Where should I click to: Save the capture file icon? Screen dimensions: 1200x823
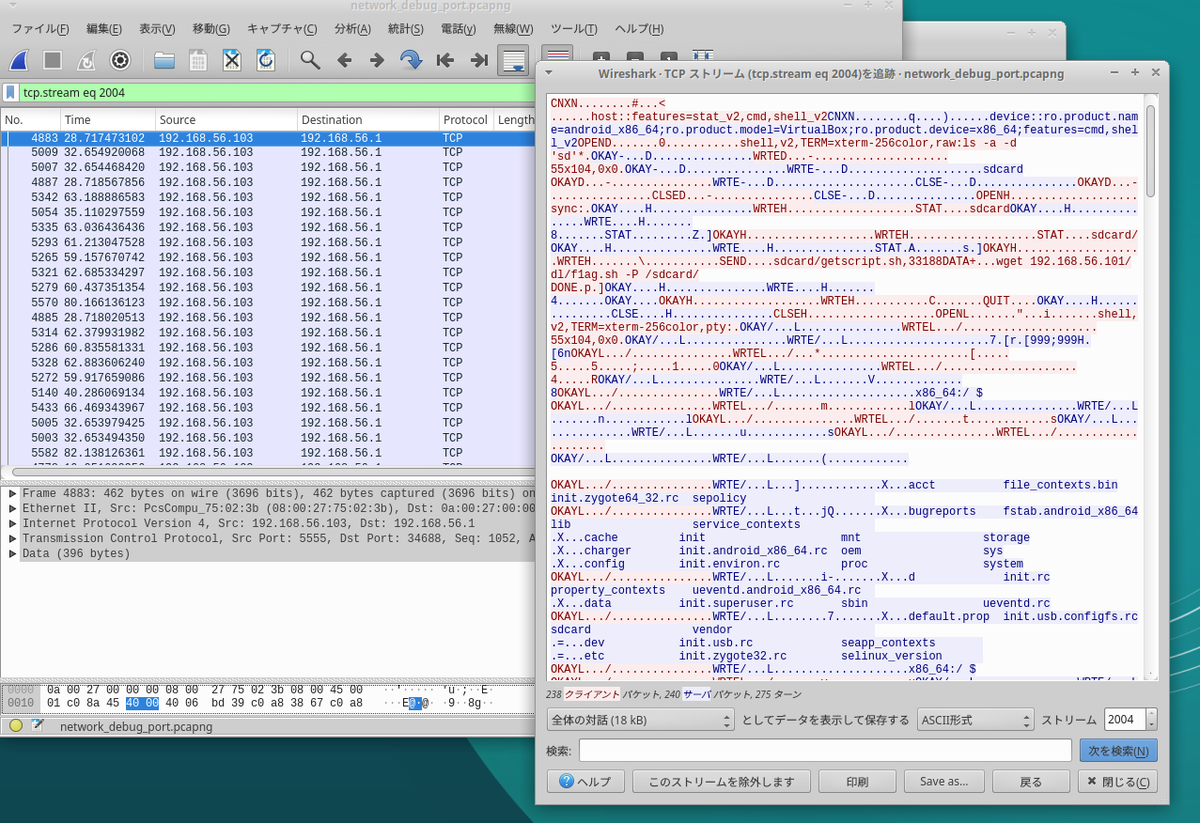coord(198,60)
